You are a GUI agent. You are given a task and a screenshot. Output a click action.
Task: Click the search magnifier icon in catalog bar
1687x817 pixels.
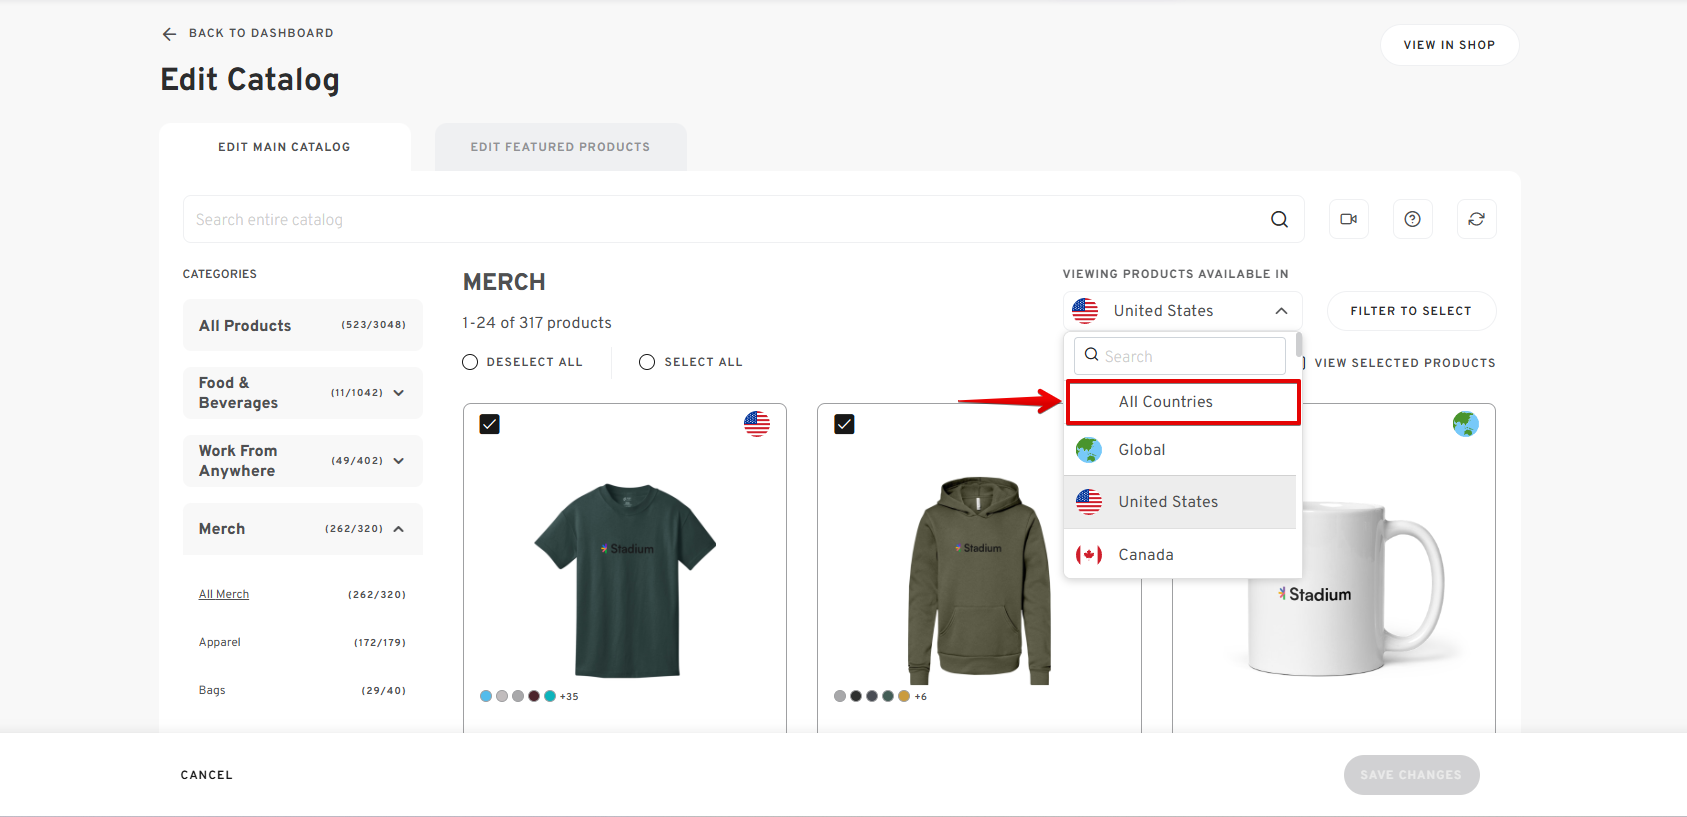(1279, 220)
